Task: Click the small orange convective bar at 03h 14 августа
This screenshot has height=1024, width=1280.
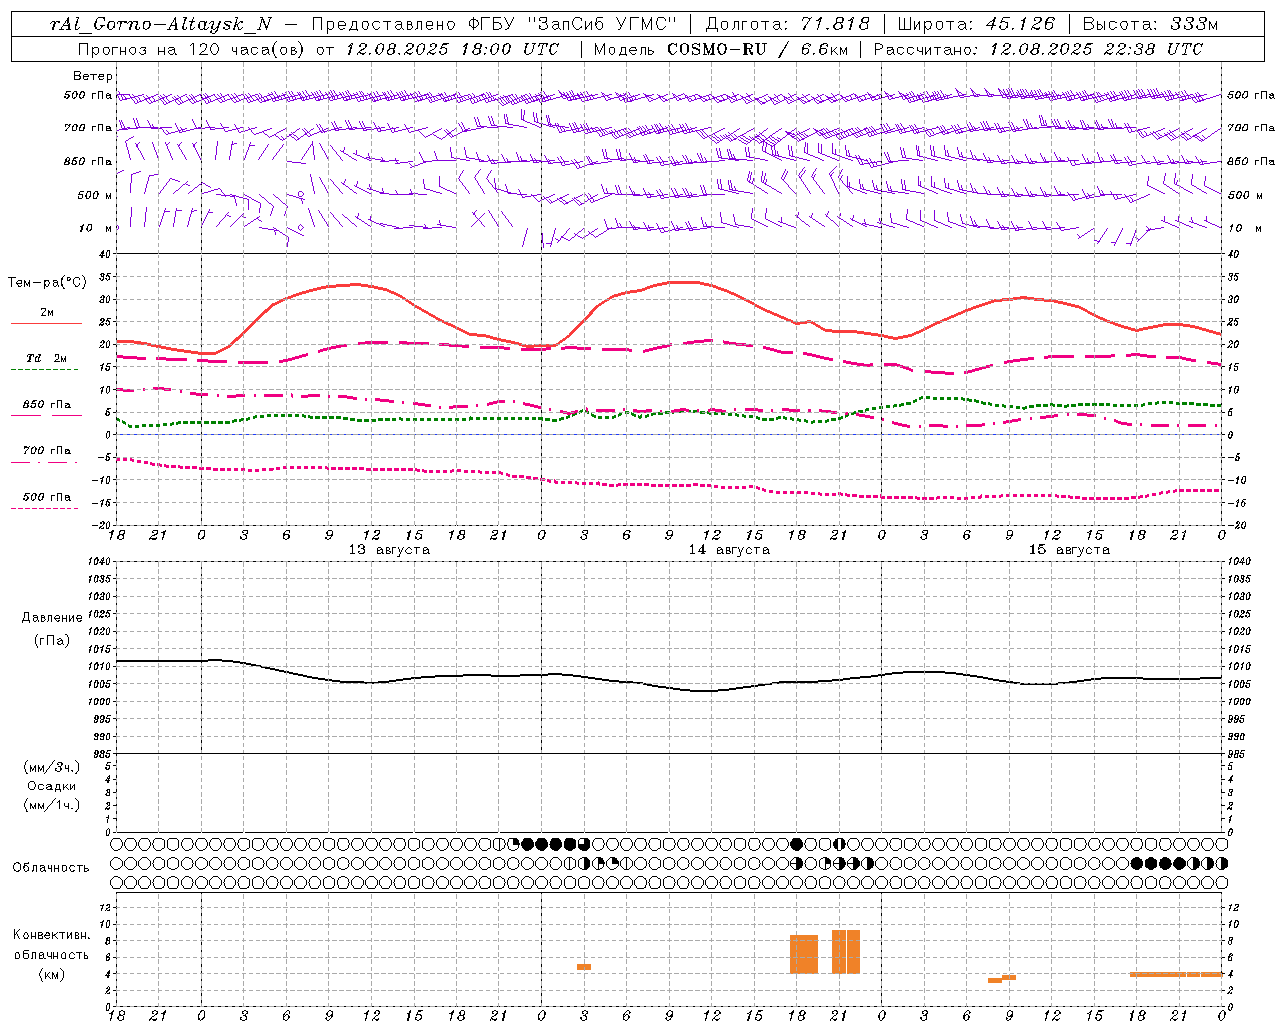Action: 584,967
